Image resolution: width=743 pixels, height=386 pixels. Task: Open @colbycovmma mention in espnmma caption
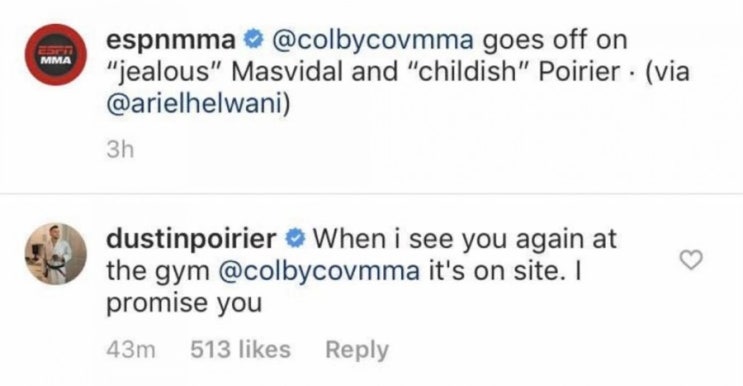click(372, 41)
